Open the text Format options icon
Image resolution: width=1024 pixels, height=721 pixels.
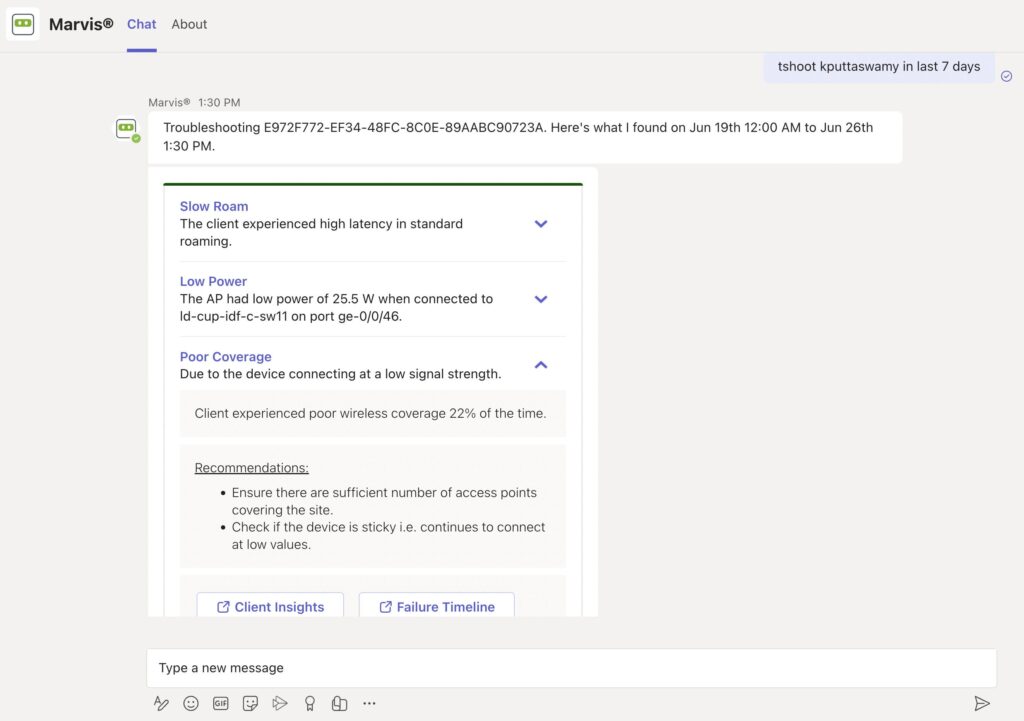161,703
